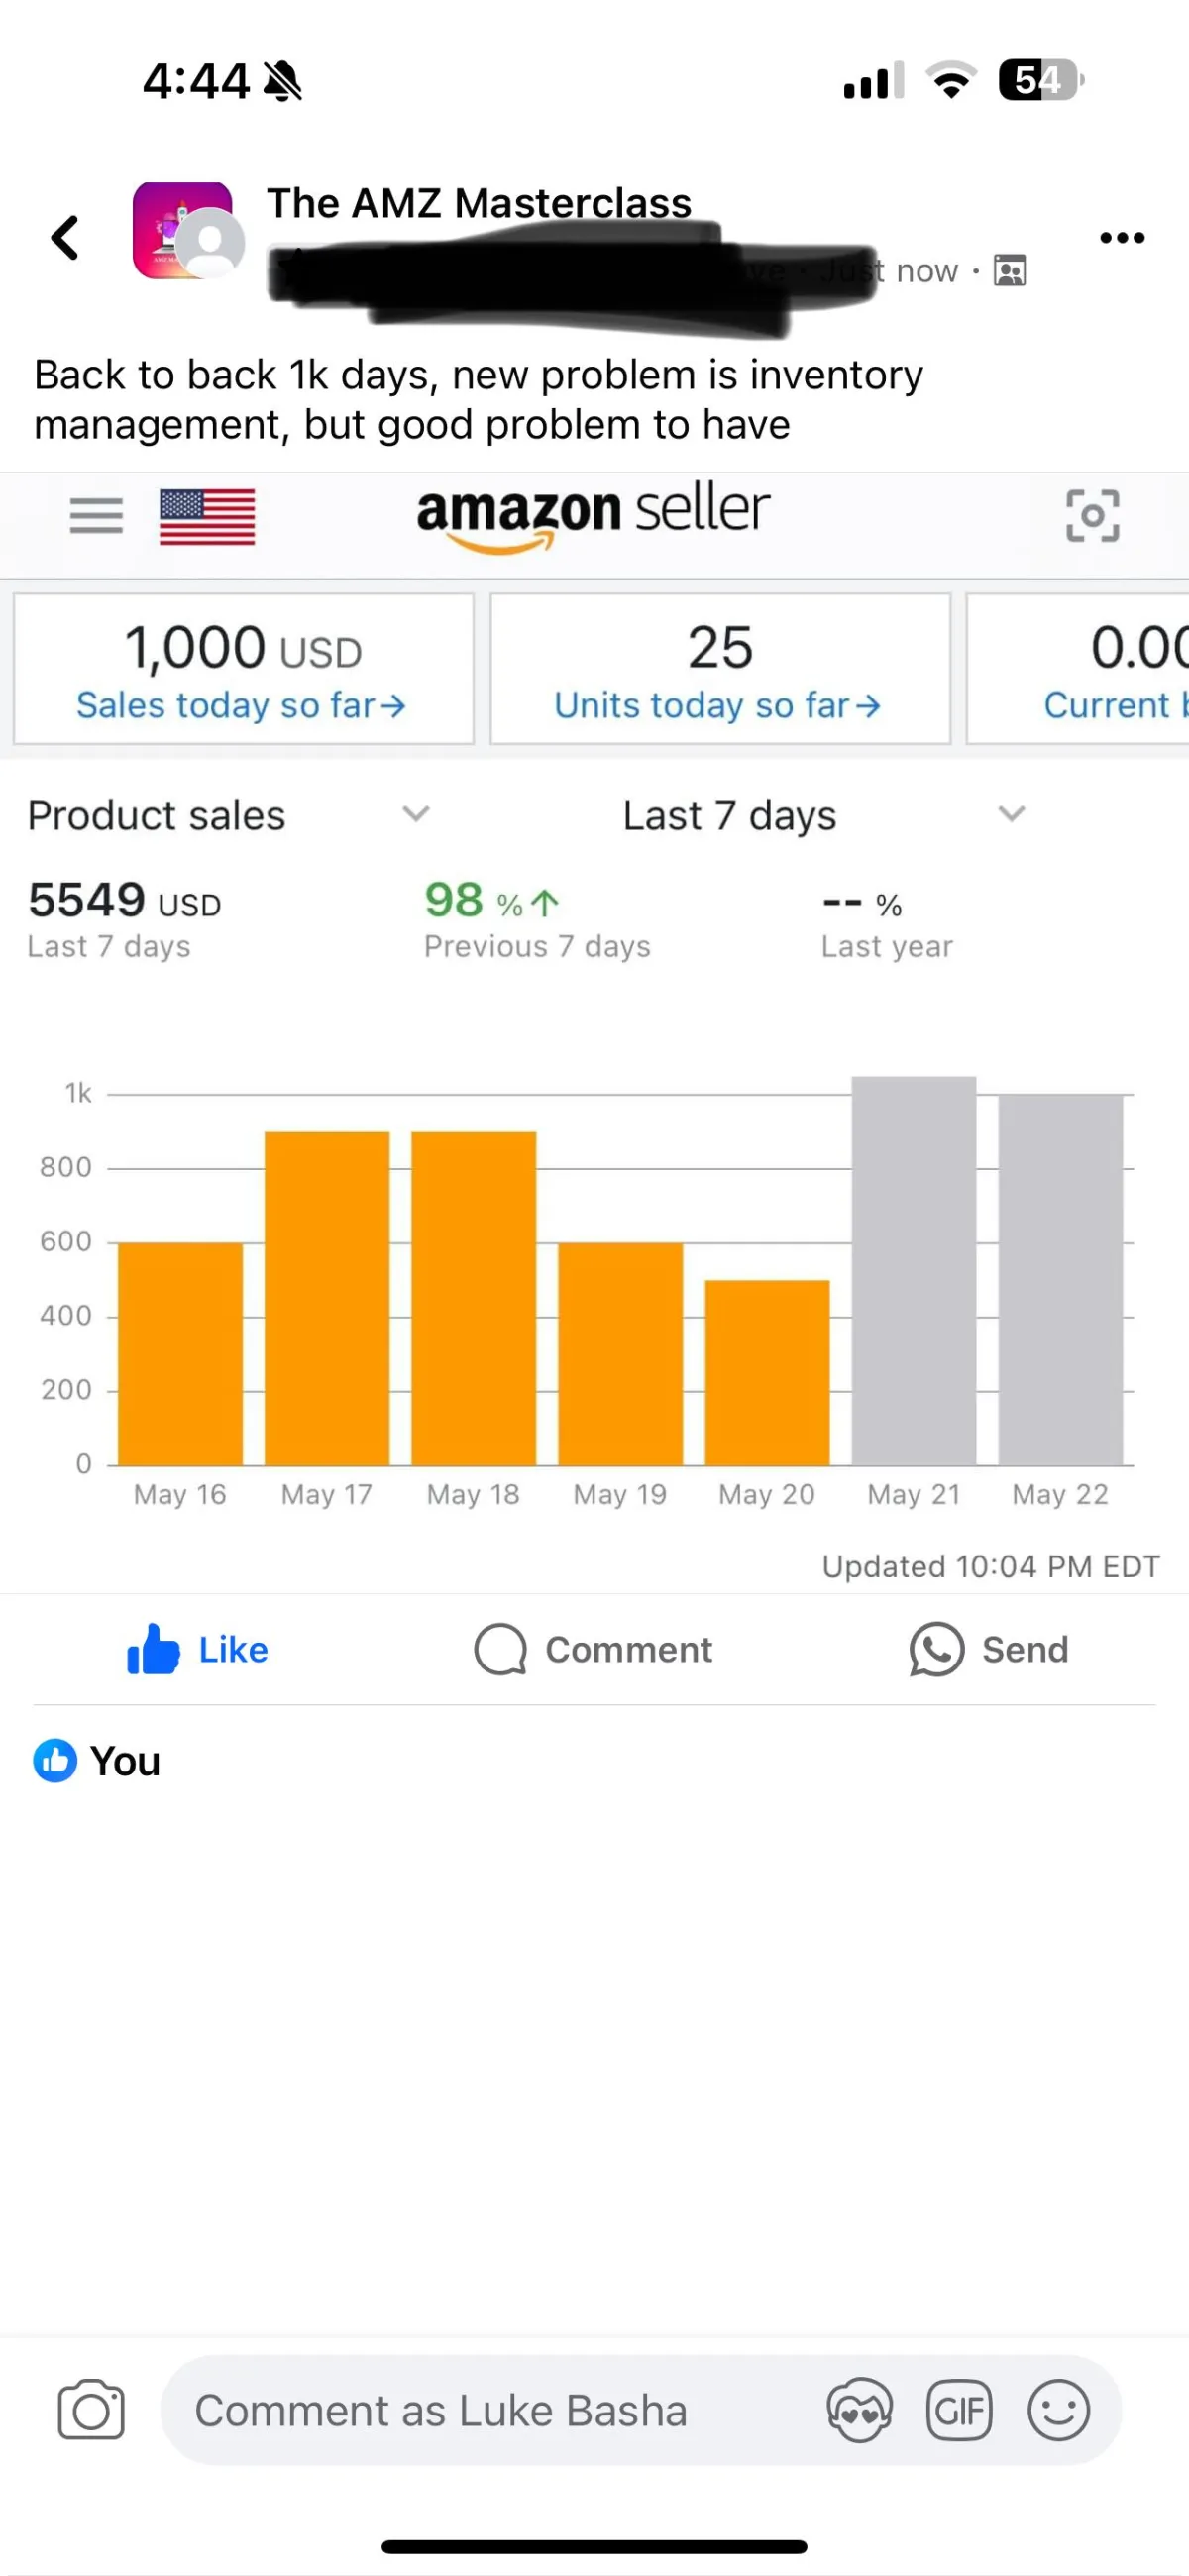Tap the back arrow icon

(66, 238)
